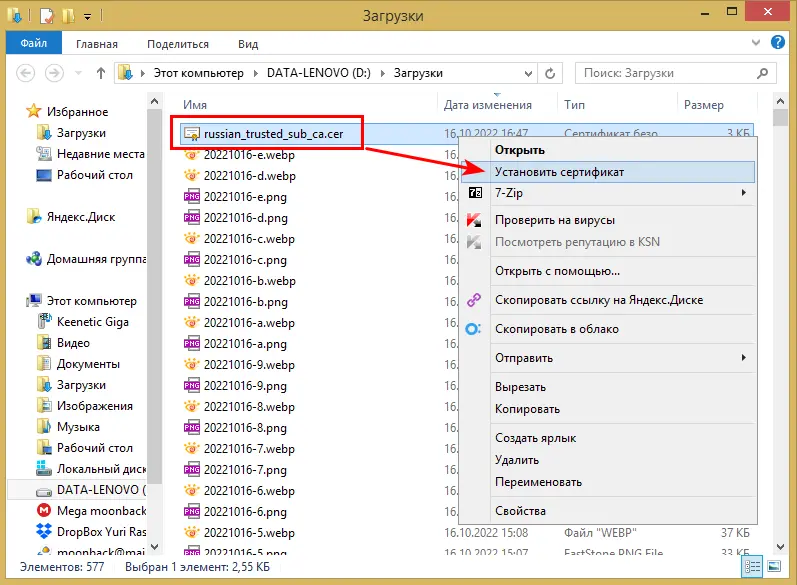This screenshot has width=797, height=585.
Task: Expand the ribbon with chevron arrow
Action: 756,43
